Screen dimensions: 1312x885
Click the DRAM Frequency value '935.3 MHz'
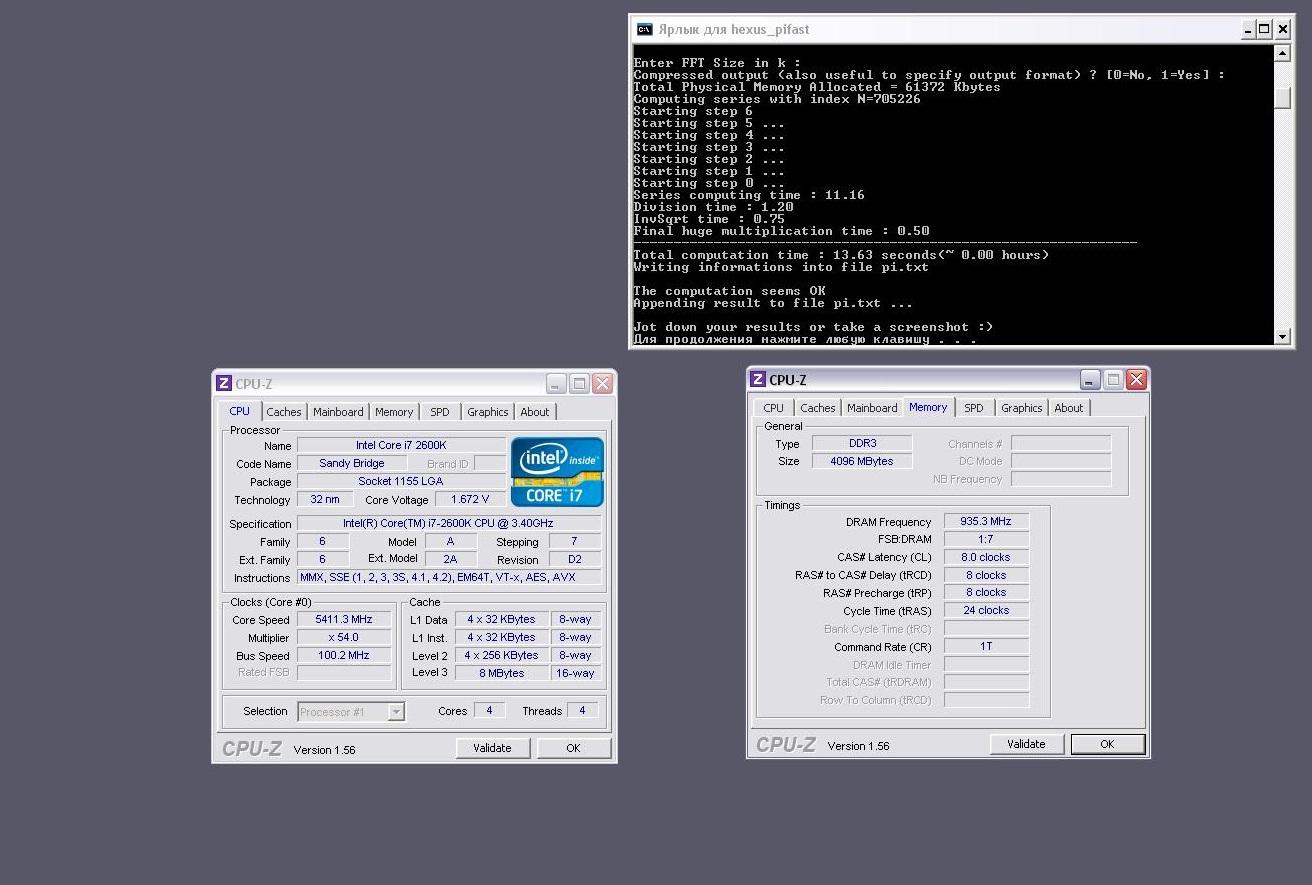[x=986, y=522]
